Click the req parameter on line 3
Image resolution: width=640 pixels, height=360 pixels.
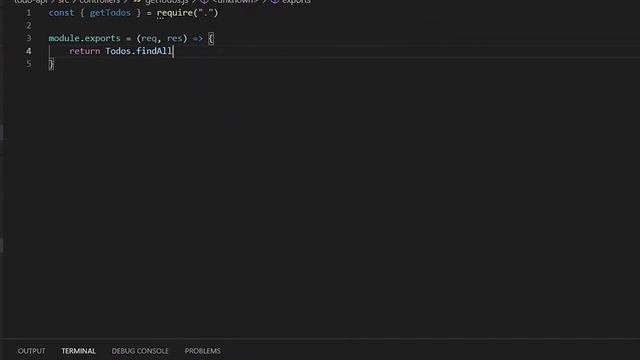(x=149, y=38)
